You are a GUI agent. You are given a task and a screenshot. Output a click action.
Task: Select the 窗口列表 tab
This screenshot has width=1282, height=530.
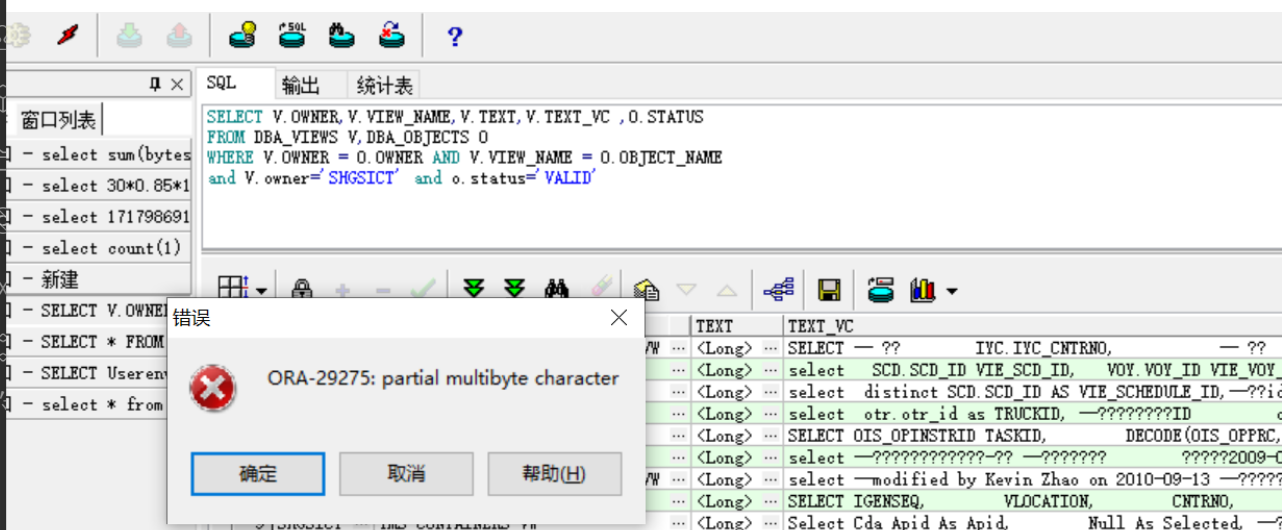click(59, 120)
